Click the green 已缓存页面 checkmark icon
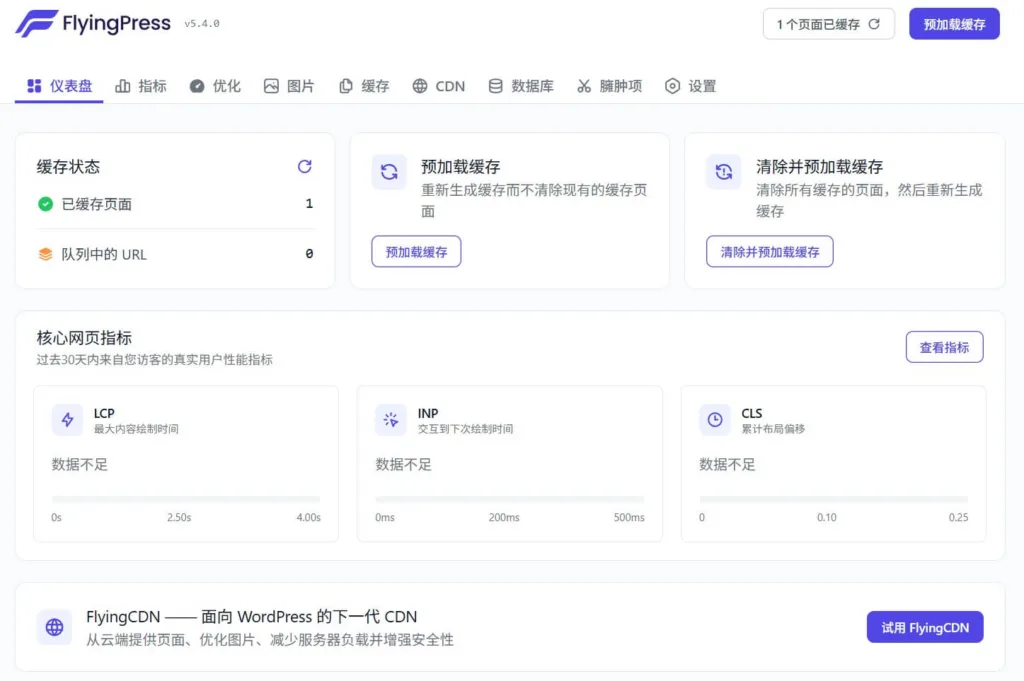1024x681 pixels. click(x=45, y=204)
